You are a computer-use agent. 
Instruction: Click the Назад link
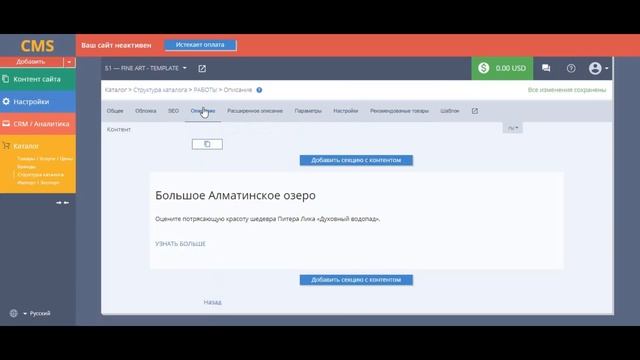(213, 302)
